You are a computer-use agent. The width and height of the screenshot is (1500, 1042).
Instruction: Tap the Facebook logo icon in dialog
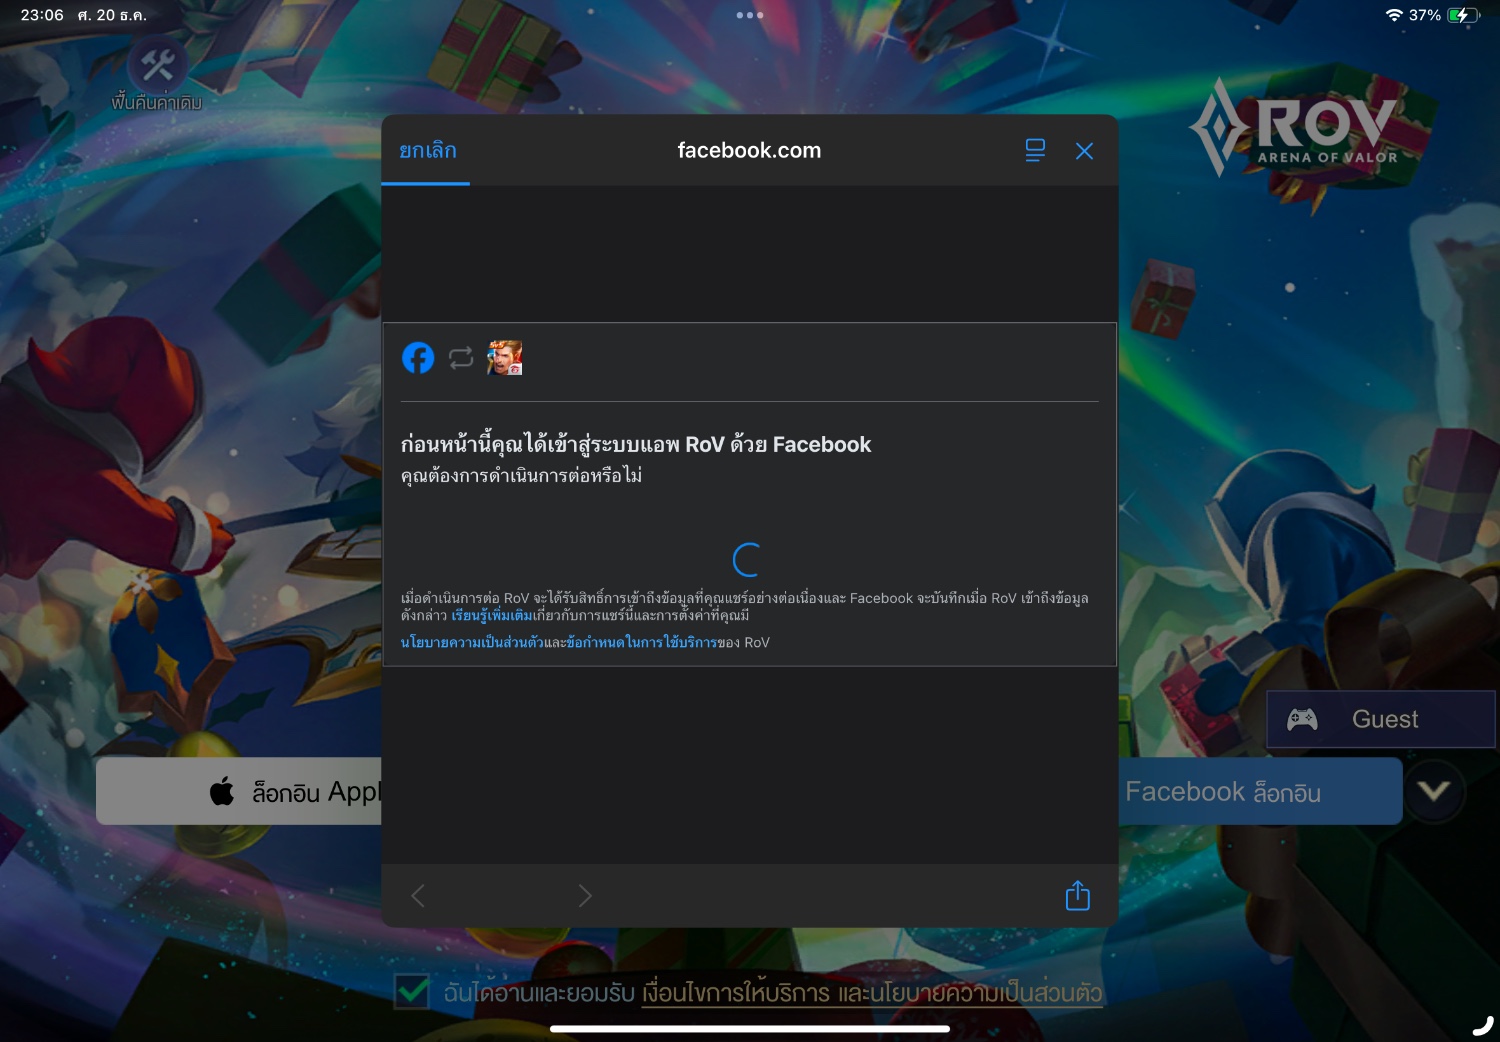418,357
